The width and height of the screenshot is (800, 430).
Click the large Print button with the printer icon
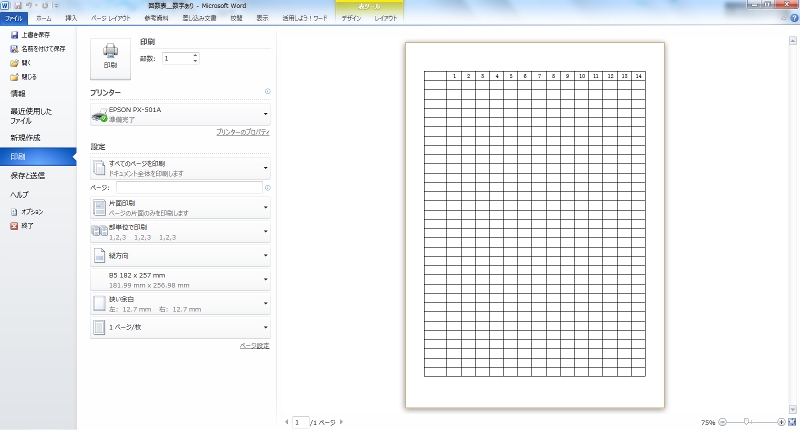pos(110,59)
